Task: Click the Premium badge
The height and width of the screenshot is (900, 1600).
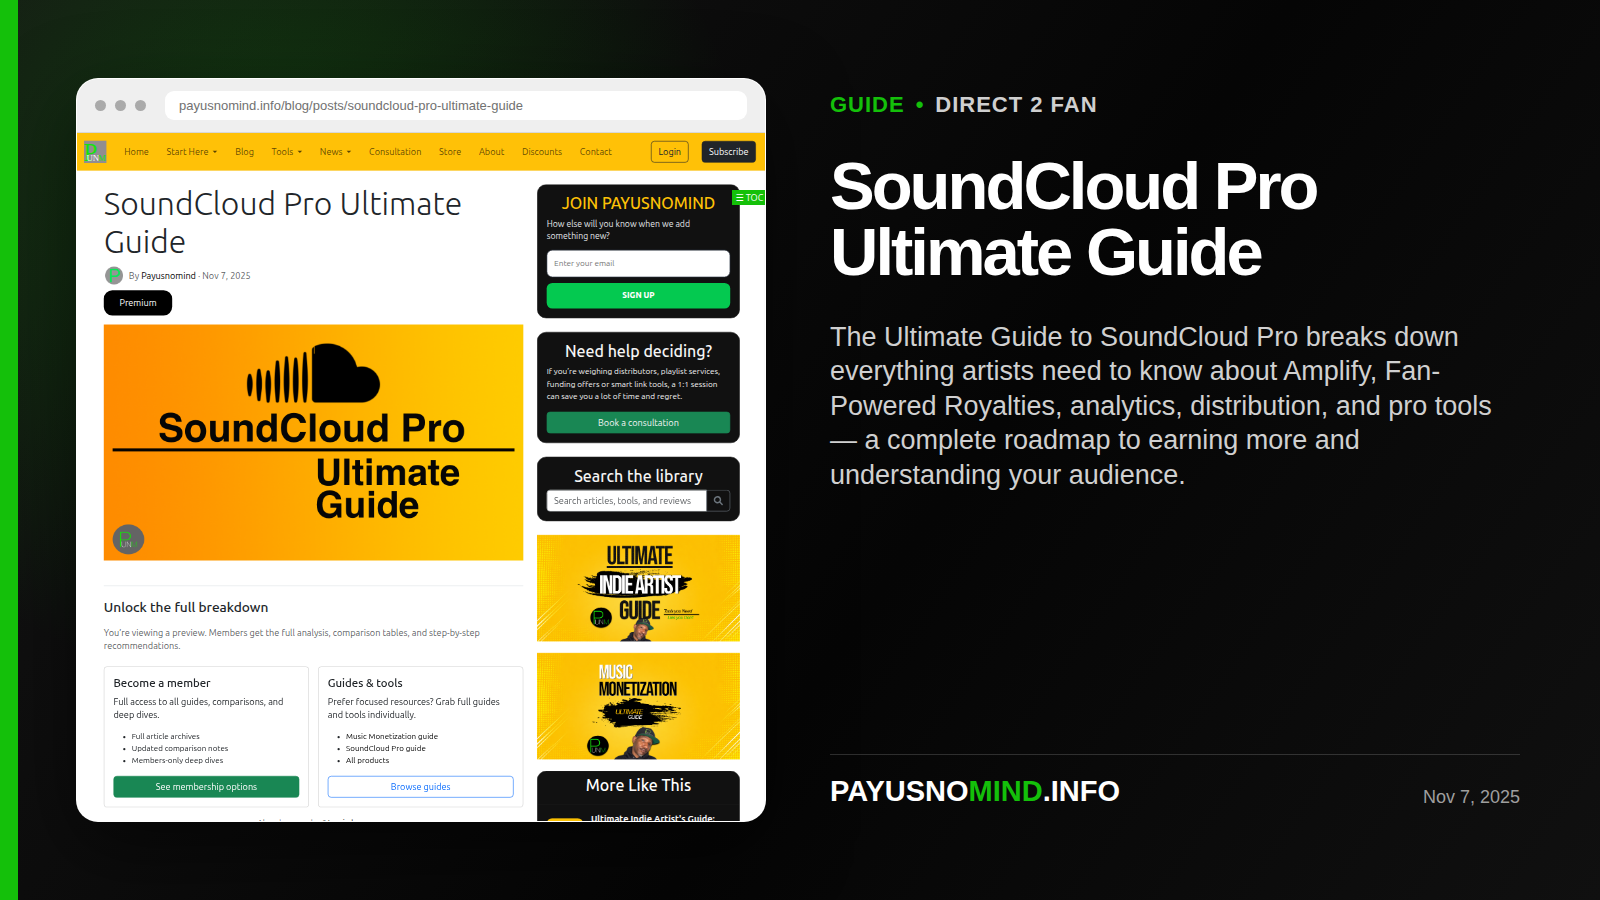Action: [138, 303]
